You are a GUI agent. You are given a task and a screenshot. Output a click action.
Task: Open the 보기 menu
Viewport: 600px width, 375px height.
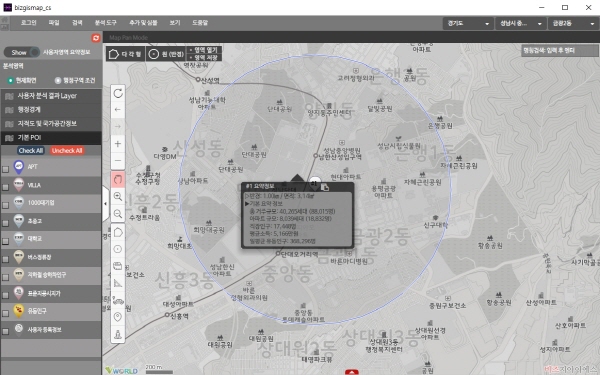(x=174, y=23)
